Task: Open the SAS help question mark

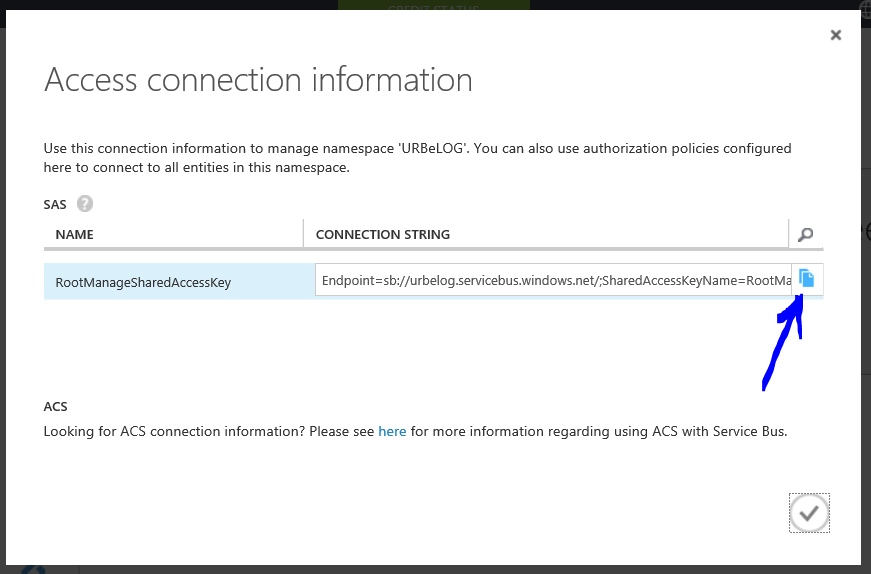Action: point(85,204)
